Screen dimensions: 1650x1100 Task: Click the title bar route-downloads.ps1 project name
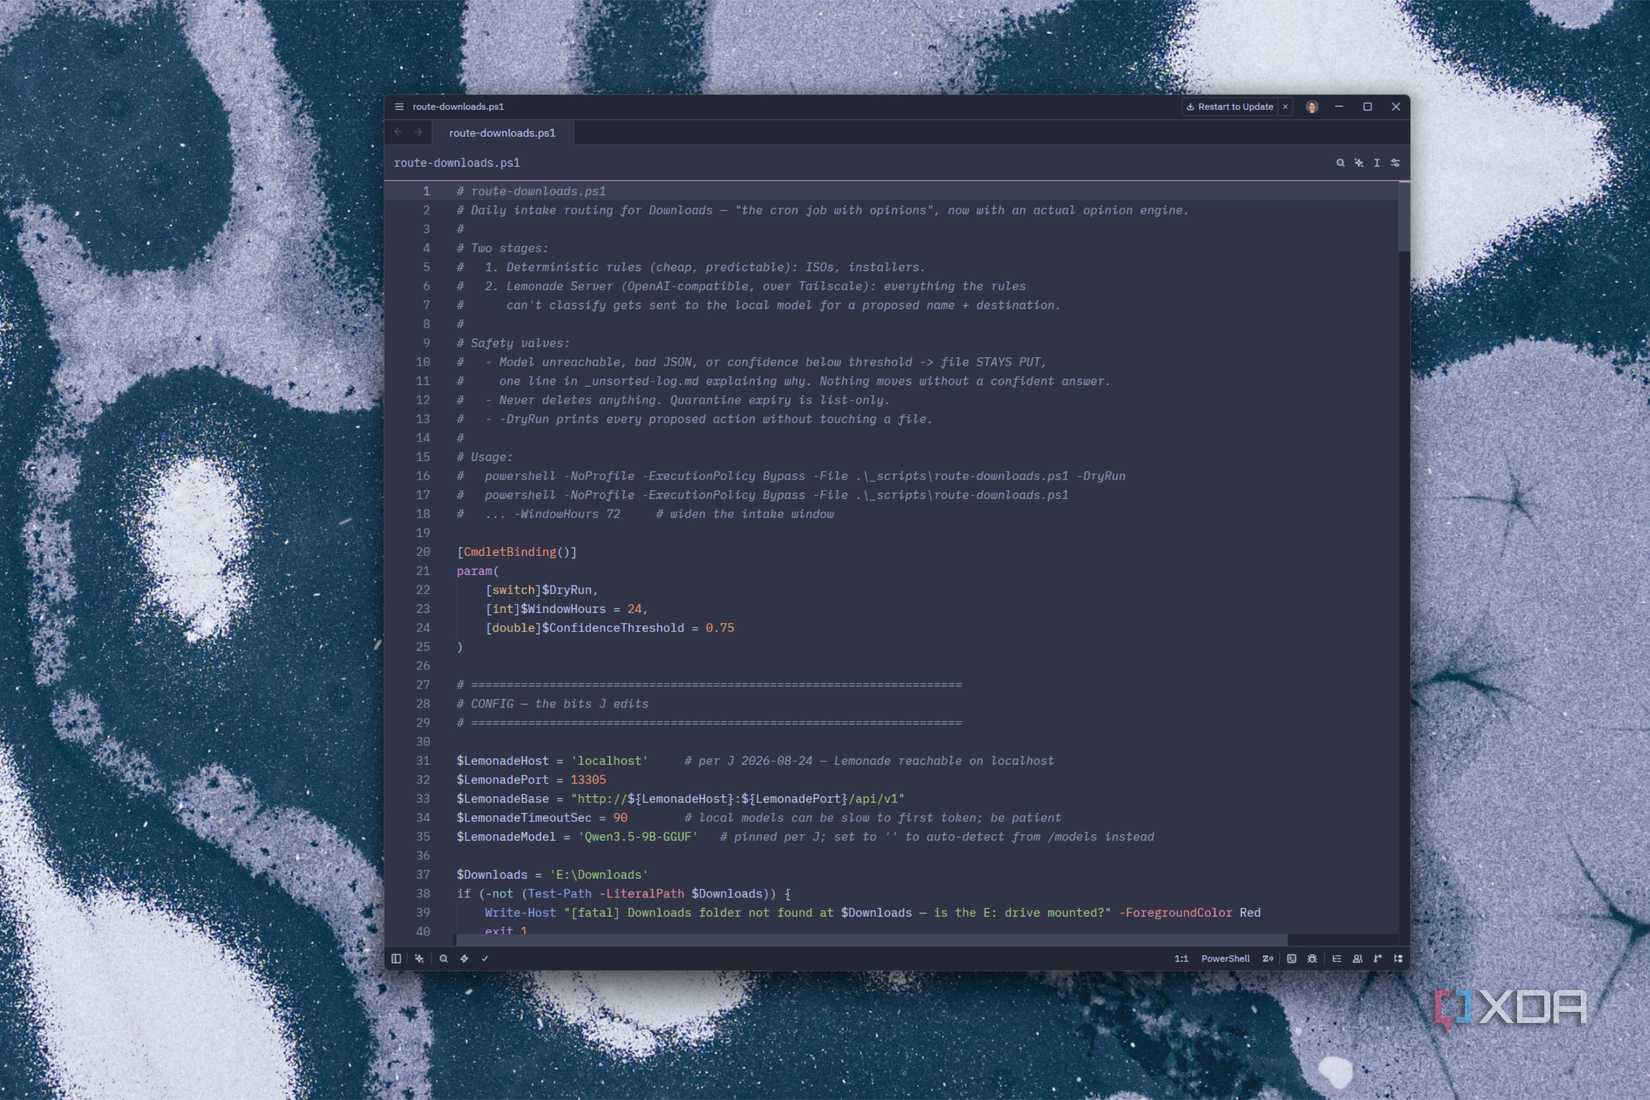[458, 107]
